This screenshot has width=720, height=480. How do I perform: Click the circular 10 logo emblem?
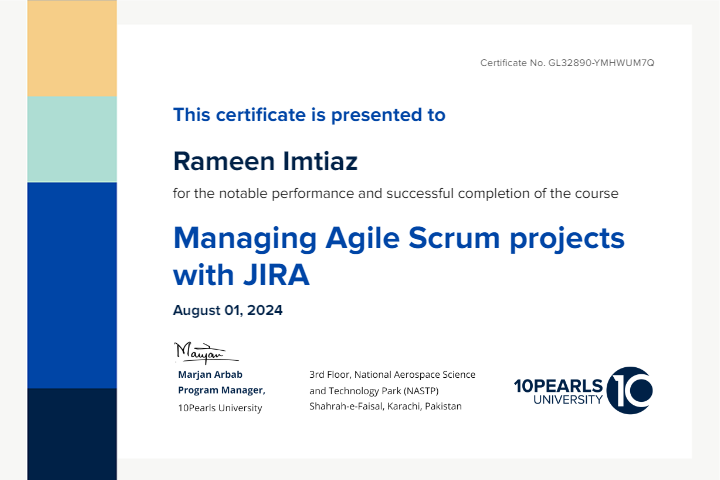coord(629,390)
